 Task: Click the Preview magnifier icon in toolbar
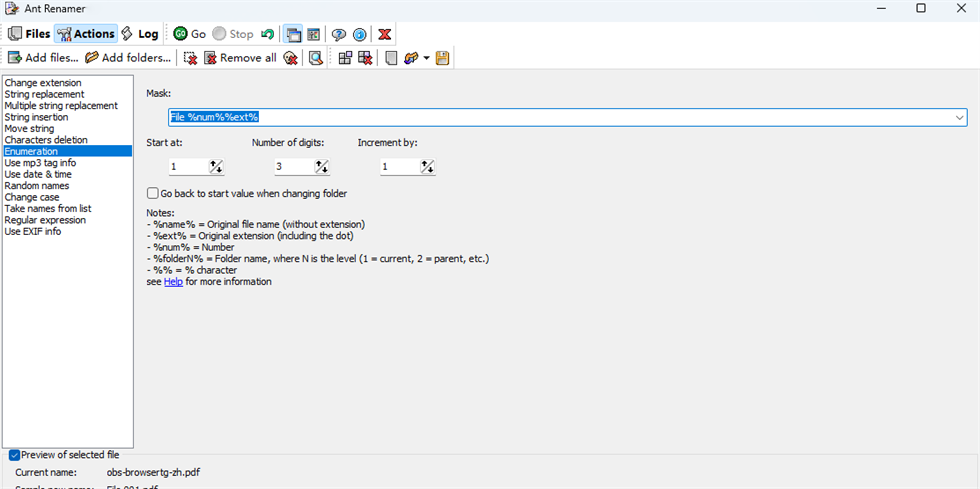(316, 58)
